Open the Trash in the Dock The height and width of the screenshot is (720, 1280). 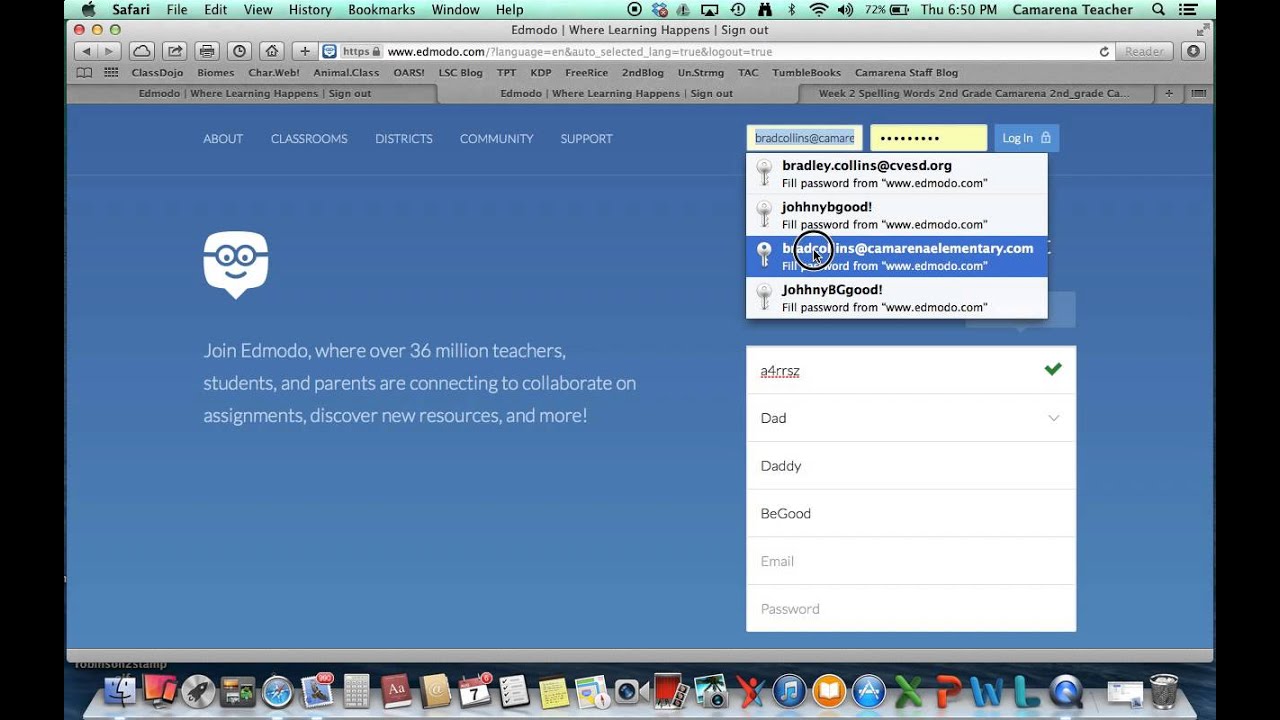[1164, 691]
